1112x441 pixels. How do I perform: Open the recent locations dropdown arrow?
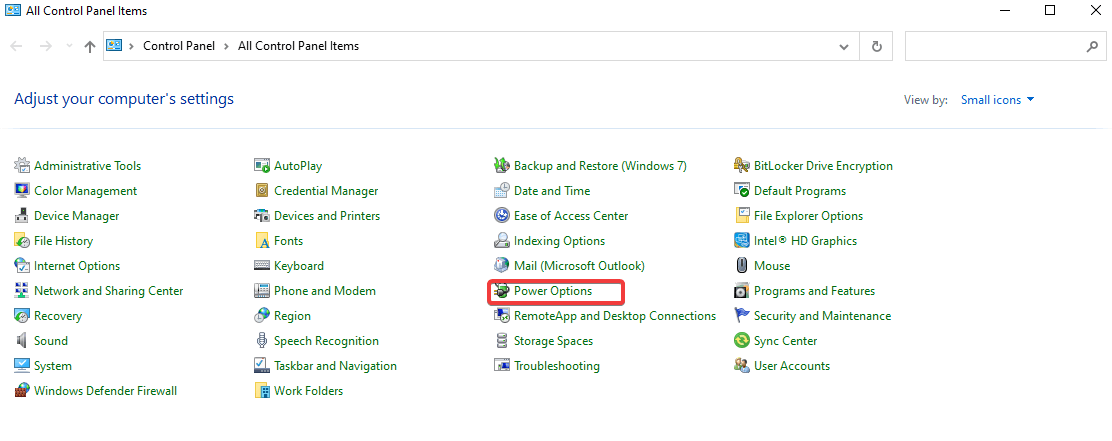[x=69, y=46]
